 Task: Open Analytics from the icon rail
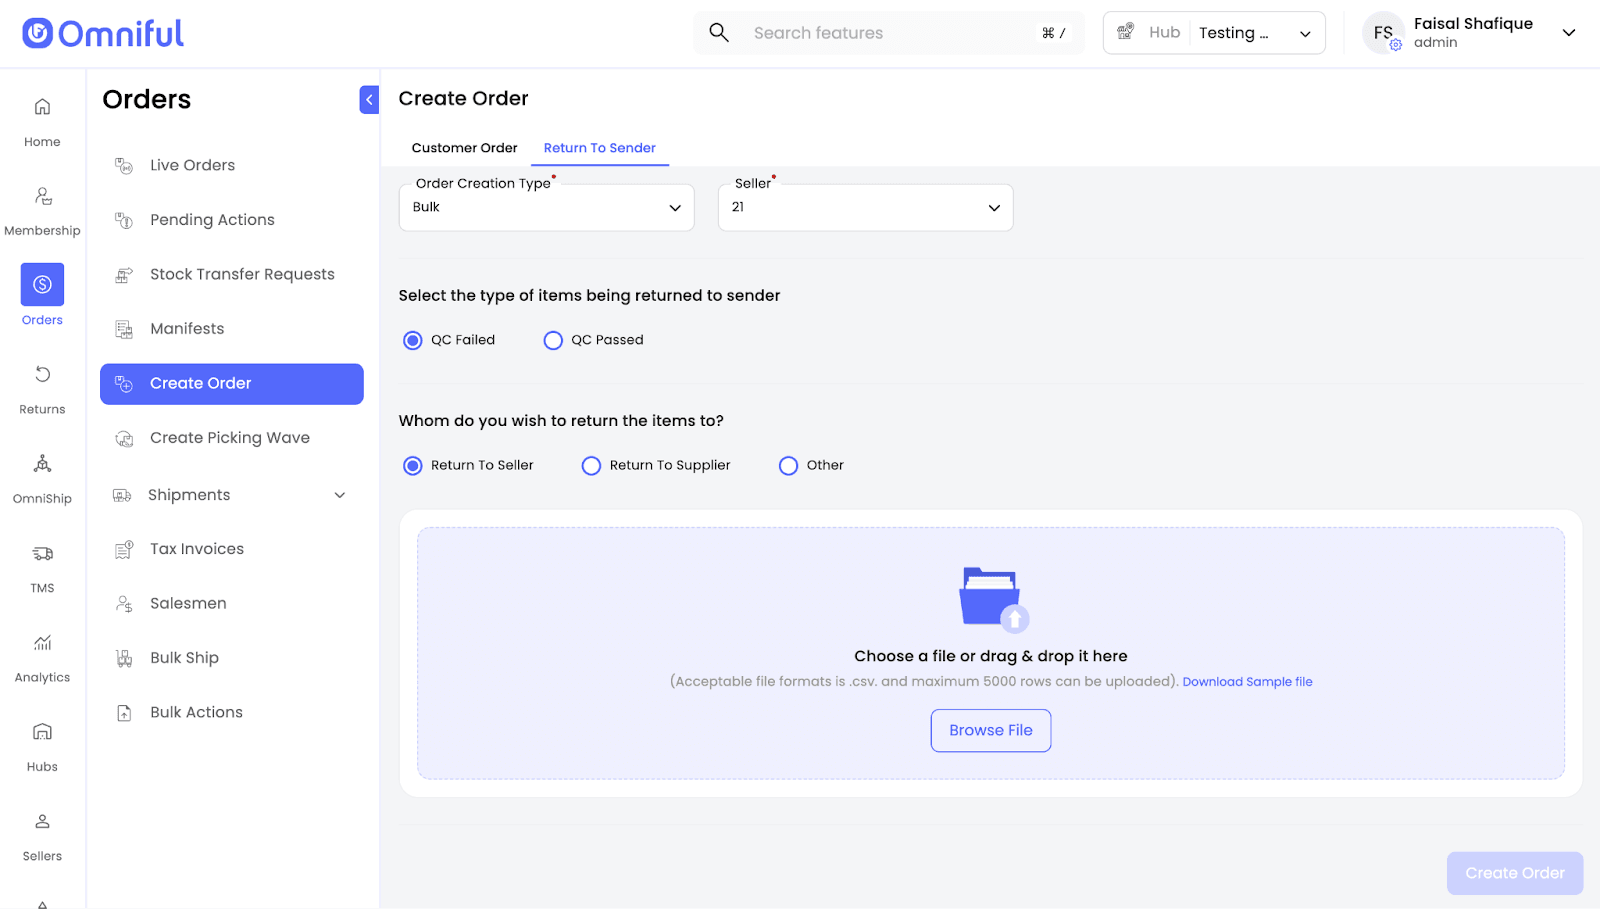click(42, 643)
